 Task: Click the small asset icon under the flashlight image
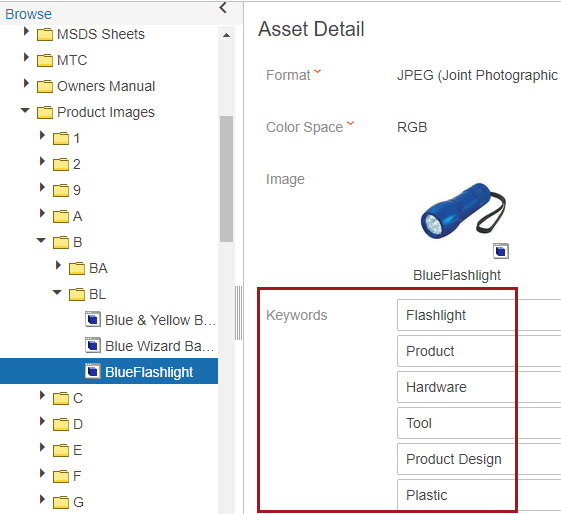(501, 251)
